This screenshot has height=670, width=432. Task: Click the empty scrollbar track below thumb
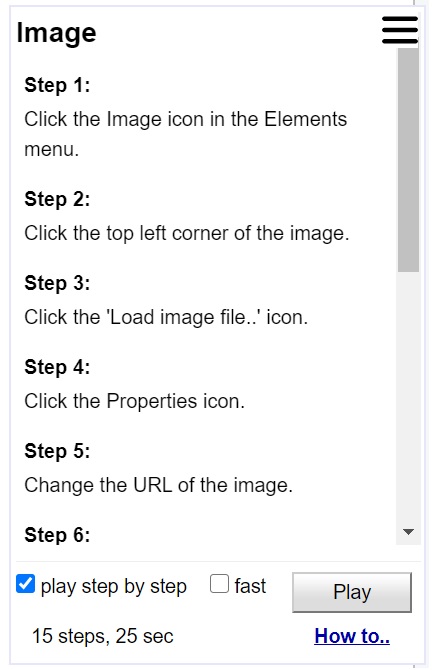[x=408, y=395]
